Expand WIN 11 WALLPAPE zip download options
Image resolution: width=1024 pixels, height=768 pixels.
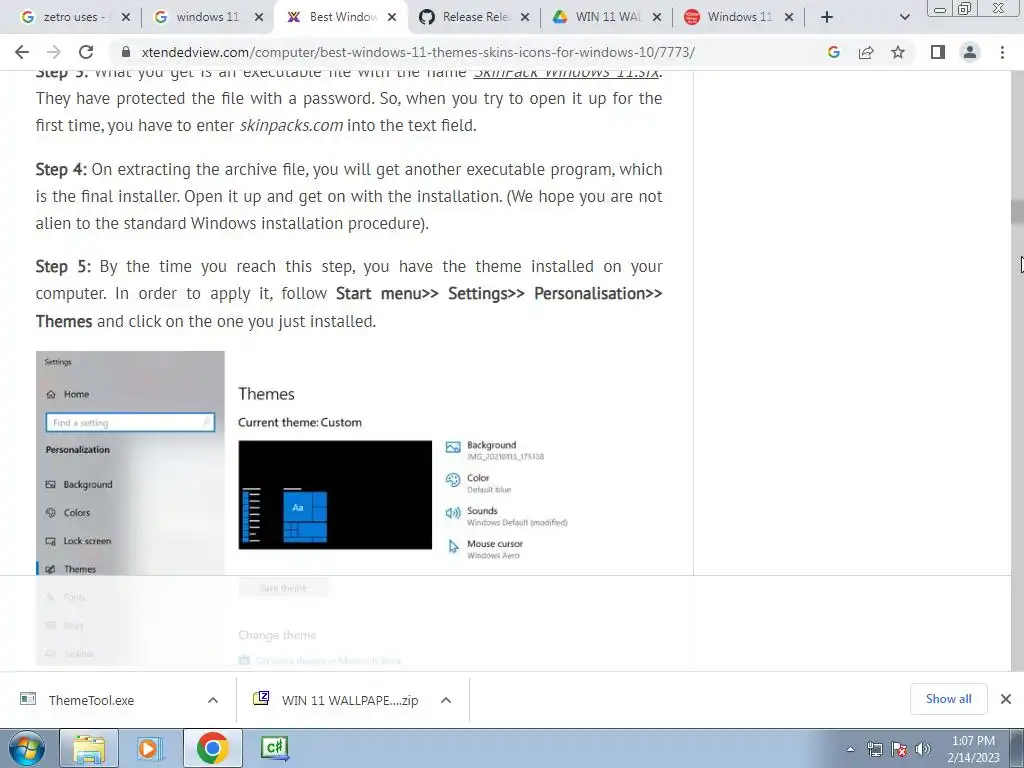point(446,700)
